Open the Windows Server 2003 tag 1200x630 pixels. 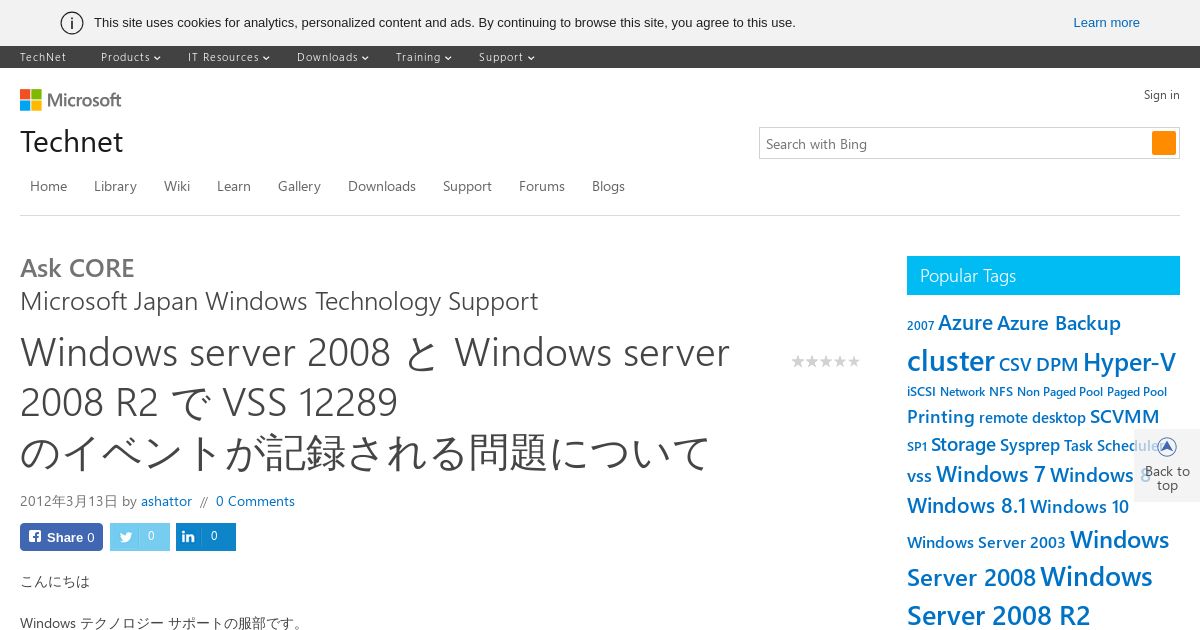986,542
